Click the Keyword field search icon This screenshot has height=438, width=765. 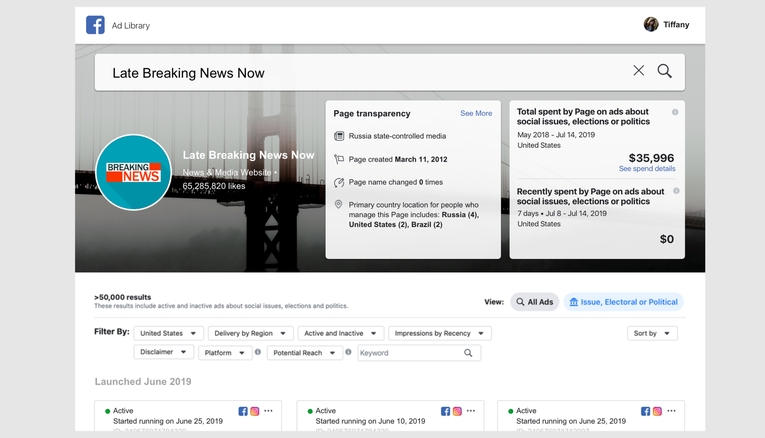tap(468, 353)
